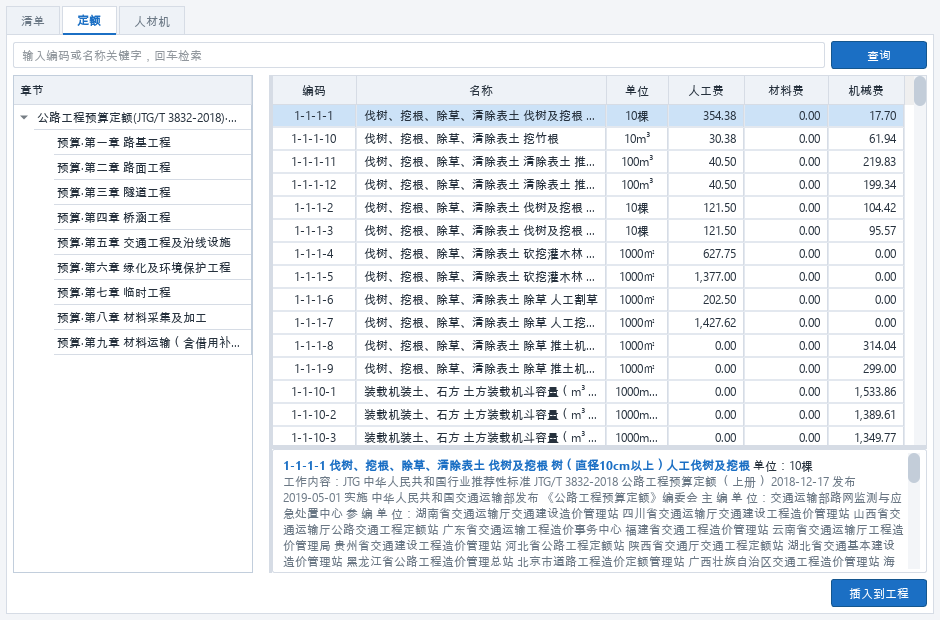Click the 单位 column header
This screenshot has width=940, height=620.
(637, 91)
